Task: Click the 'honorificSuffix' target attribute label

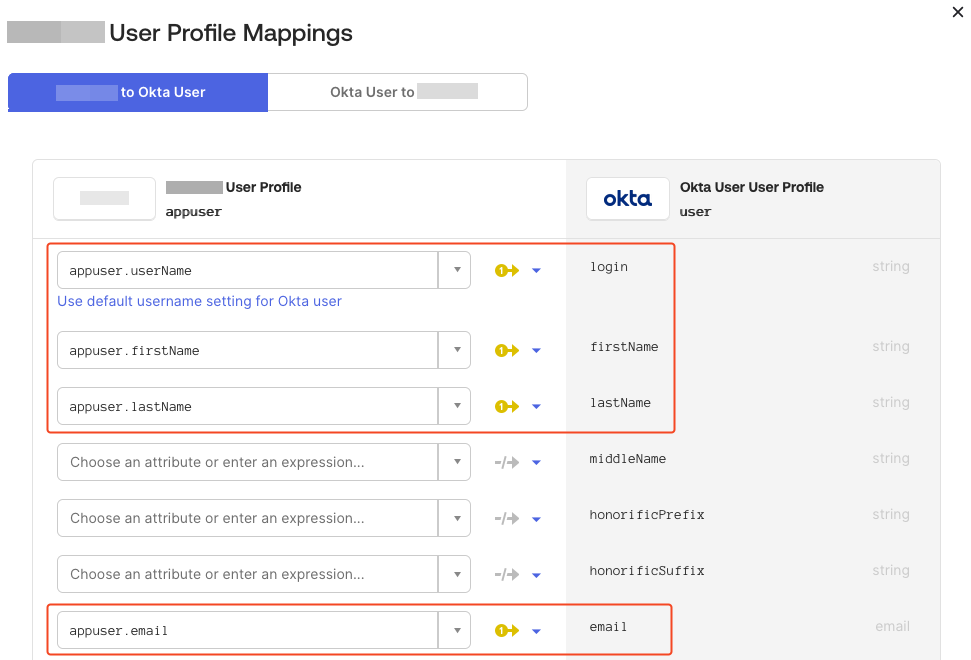Action: coord(647,570)
